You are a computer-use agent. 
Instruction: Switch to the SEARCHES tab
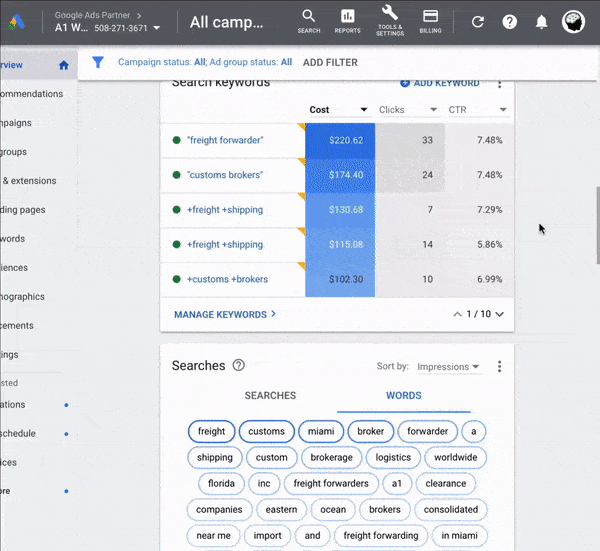(x=270, y=395)
